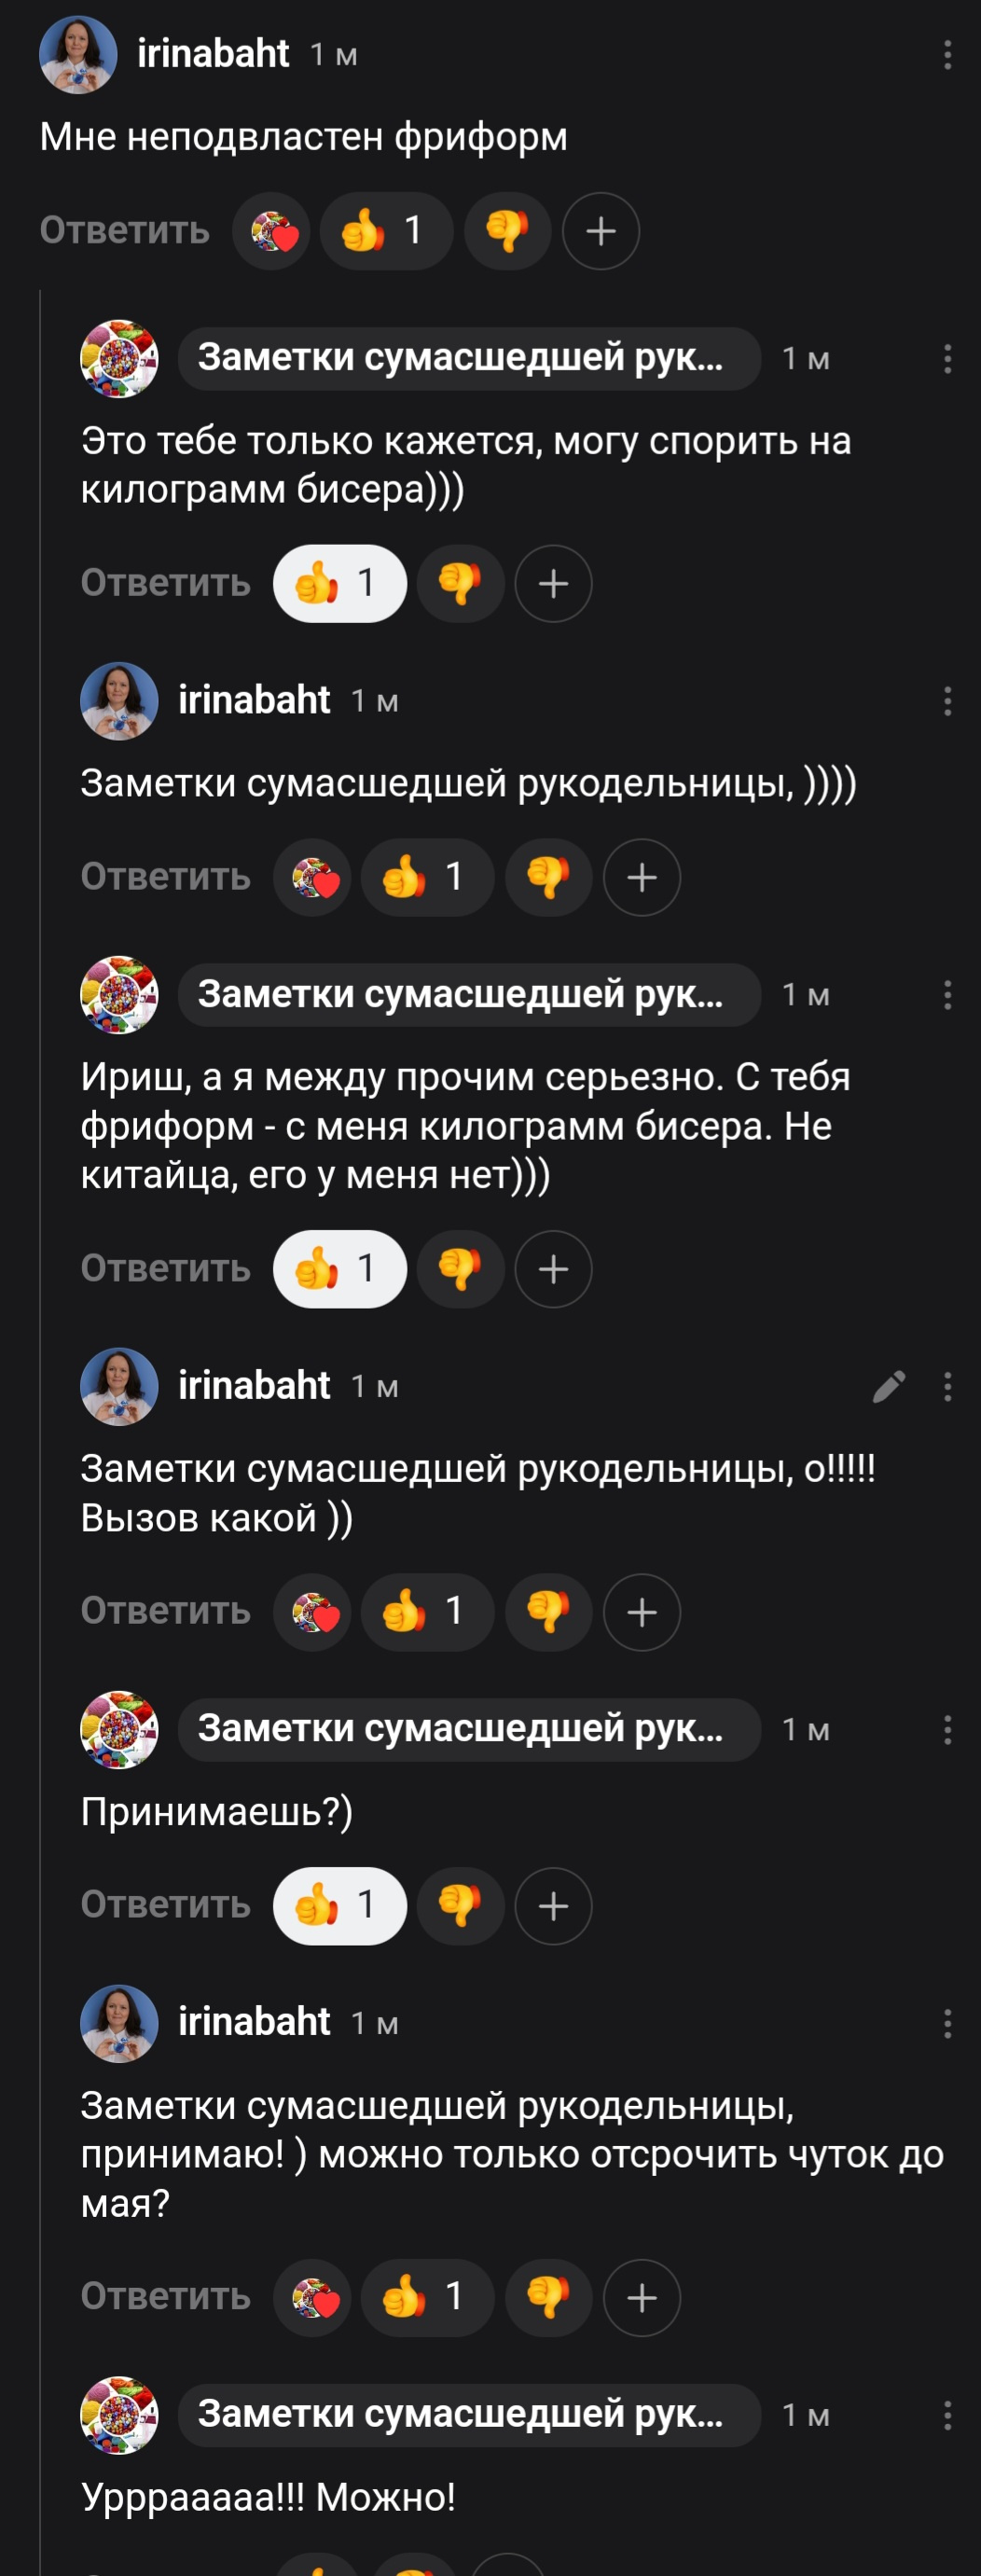Open more options for 'принимаю!' comment
Image resolution: width=981 pixels, height=2576 pixels.
tap(947, 2024)
